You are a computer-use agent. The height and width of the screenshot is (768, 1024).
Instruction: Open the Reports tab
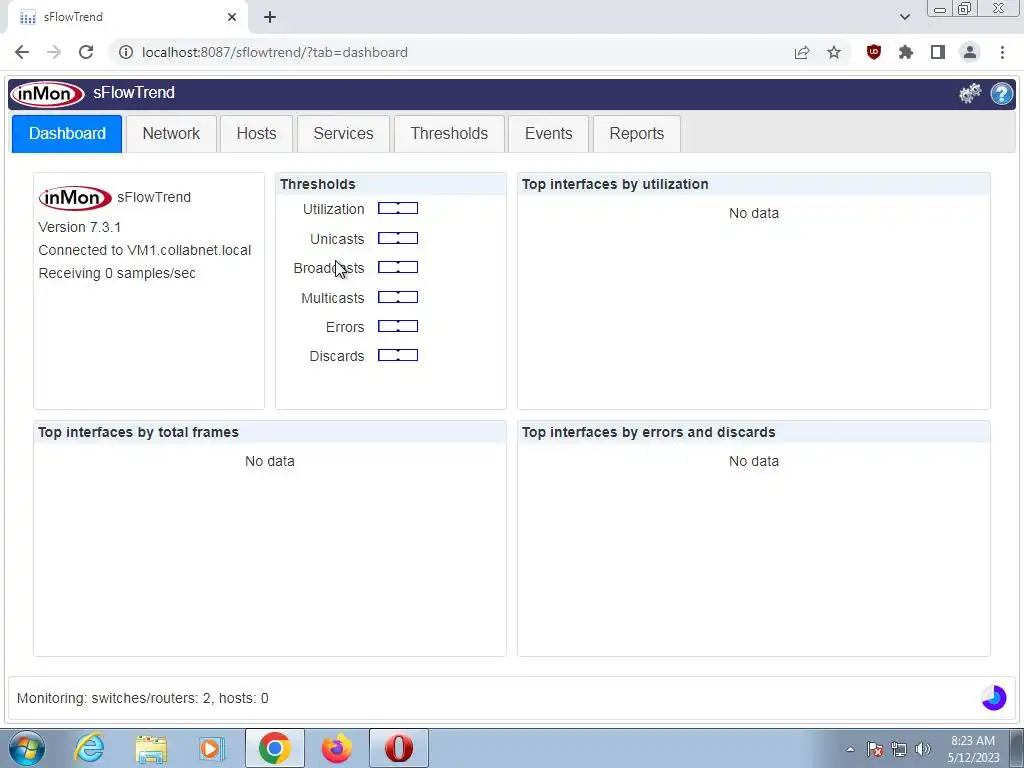click(x=637, y=134)
